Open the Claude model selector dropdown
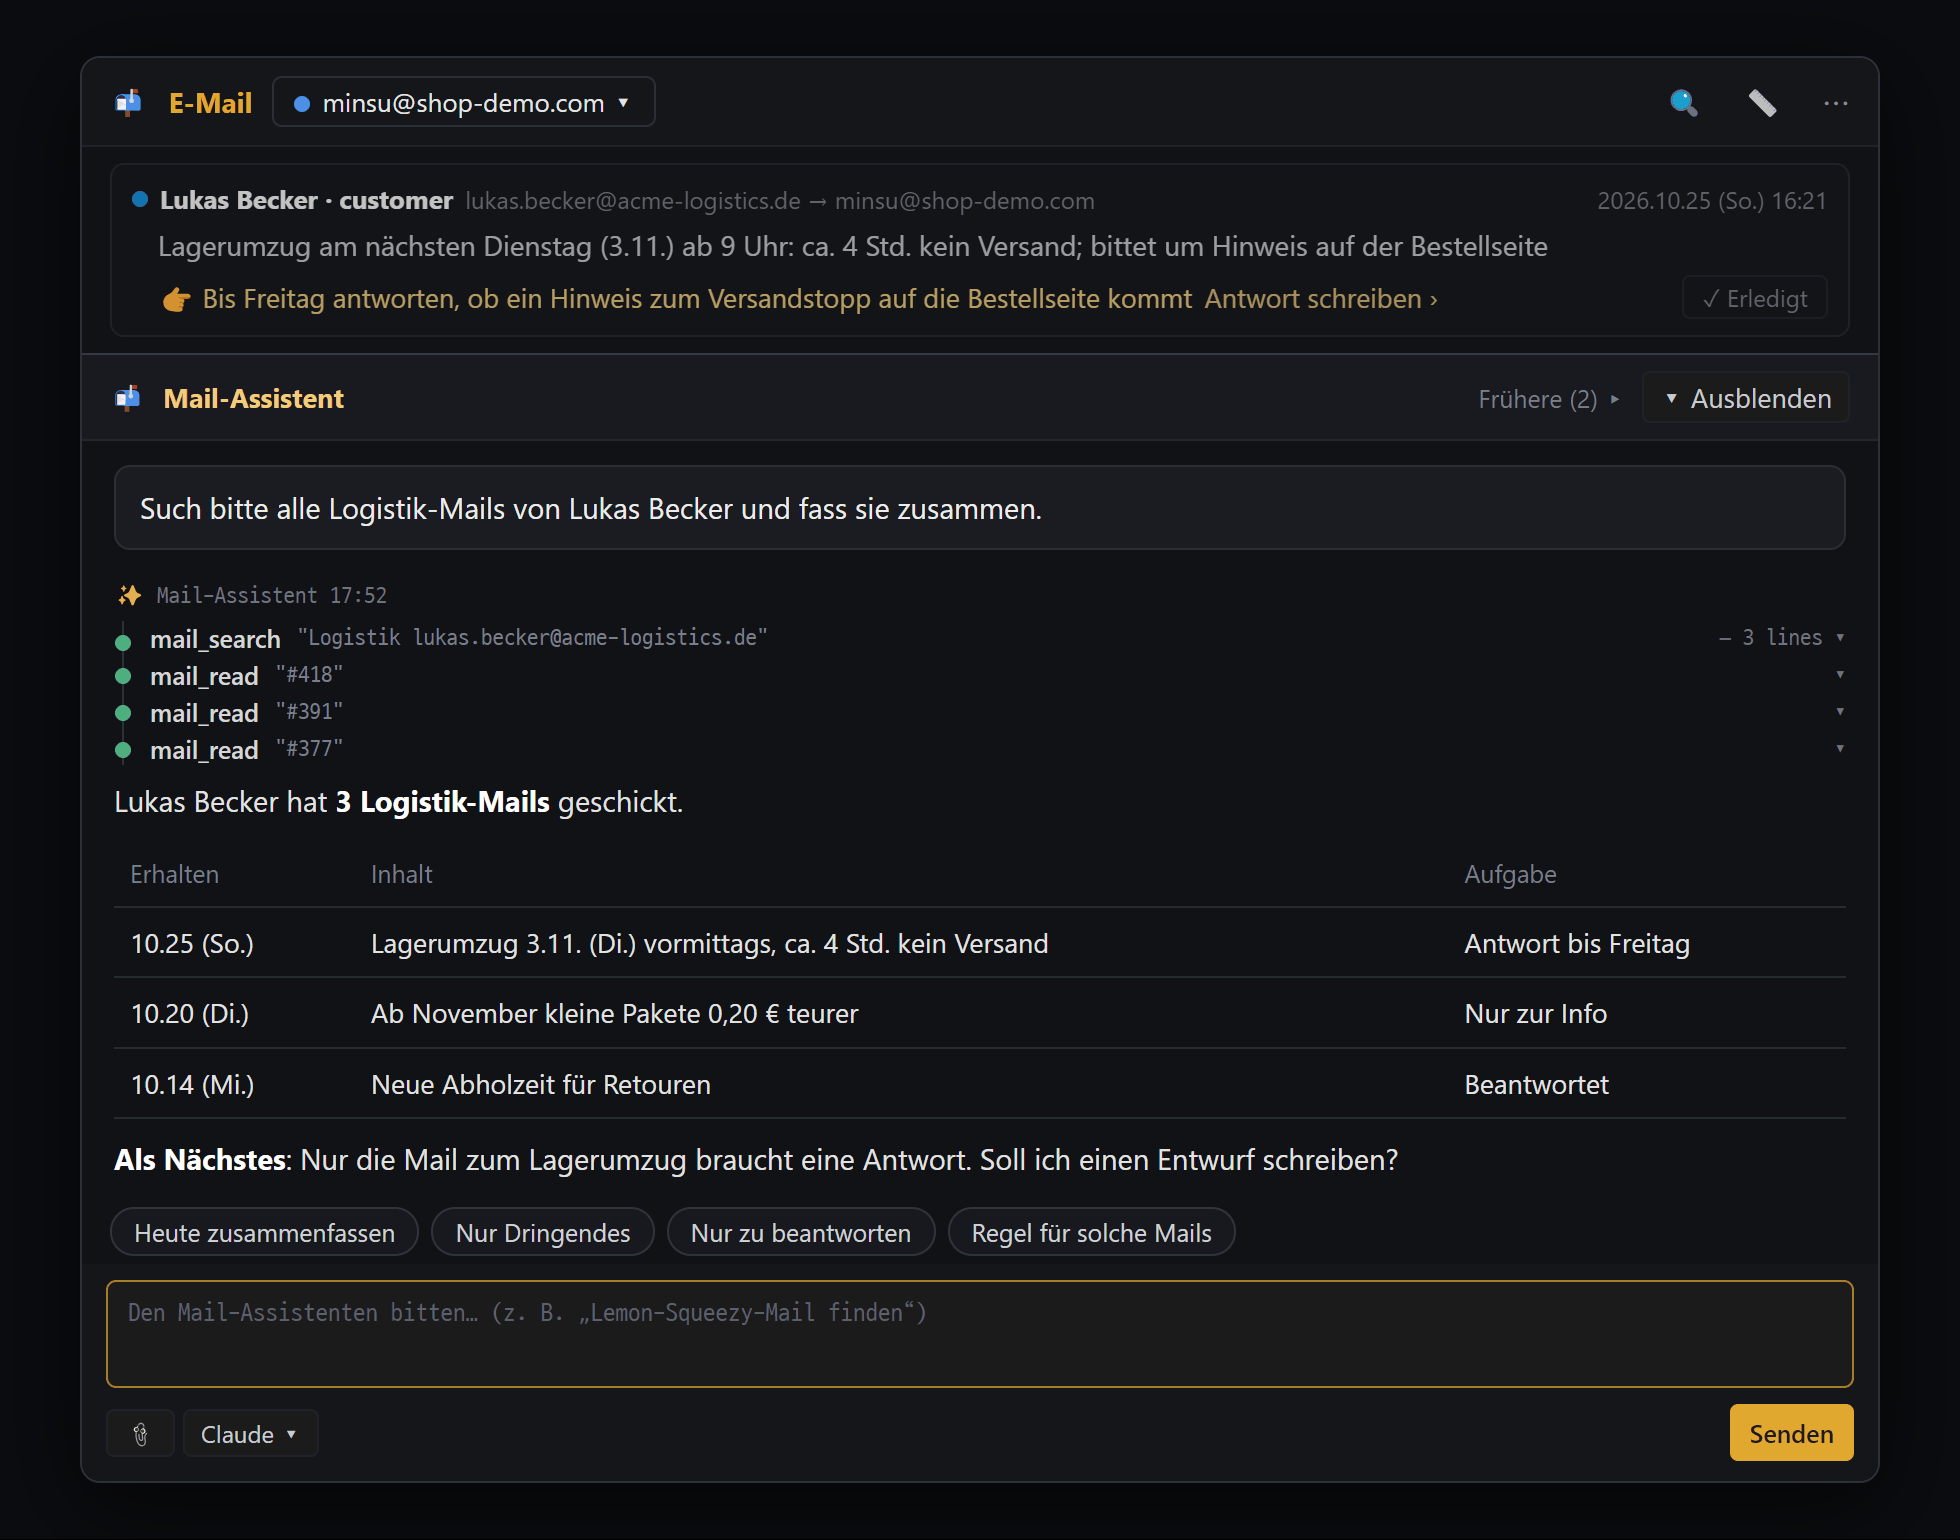1960x1540 pixels. click(x=250, y=1434)
